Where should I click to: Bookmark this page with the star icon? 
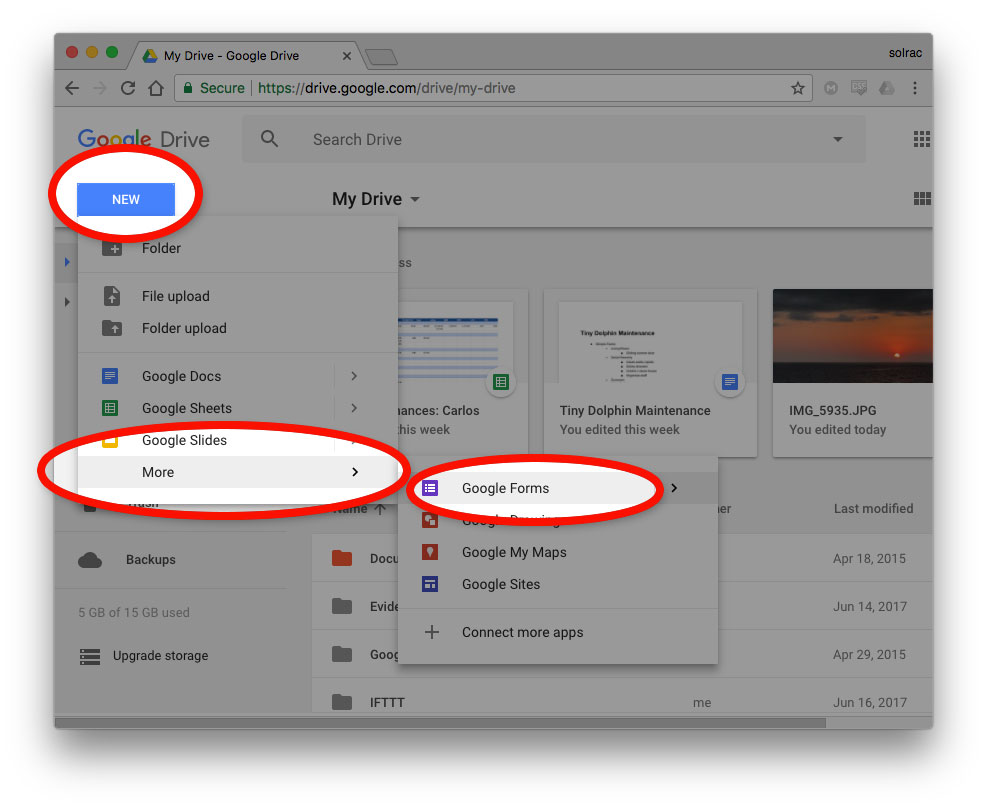click(798, 88)
